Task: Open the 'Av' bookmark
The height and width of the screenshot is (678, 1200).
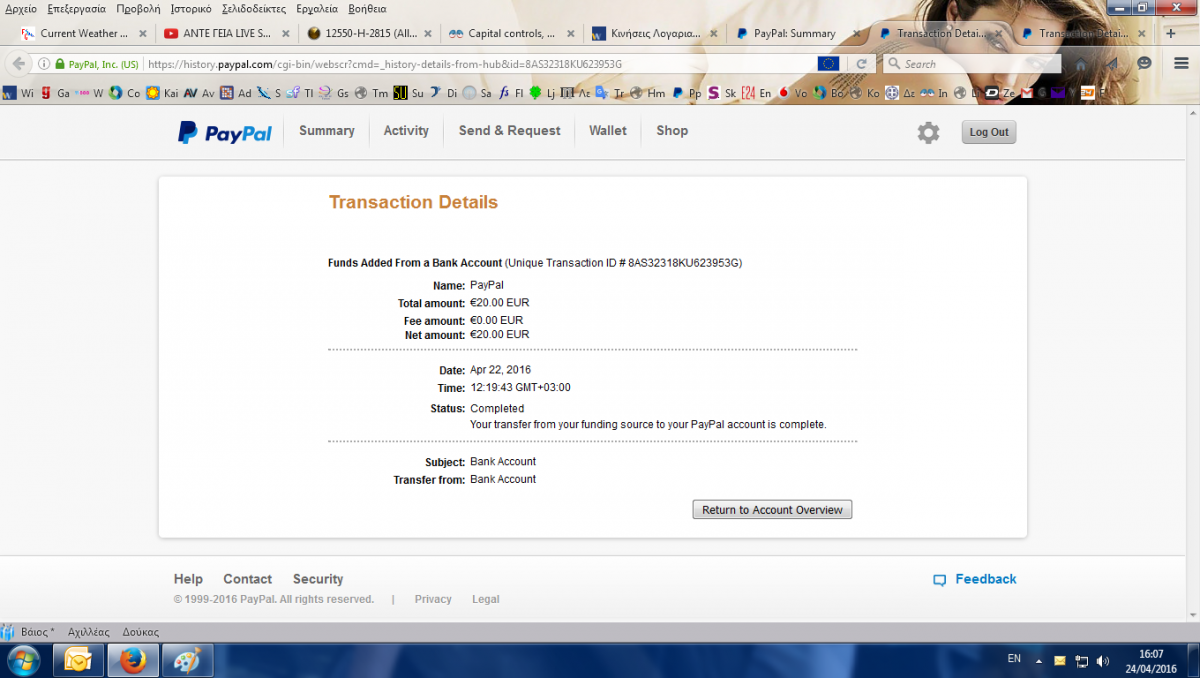Action: 199,93
